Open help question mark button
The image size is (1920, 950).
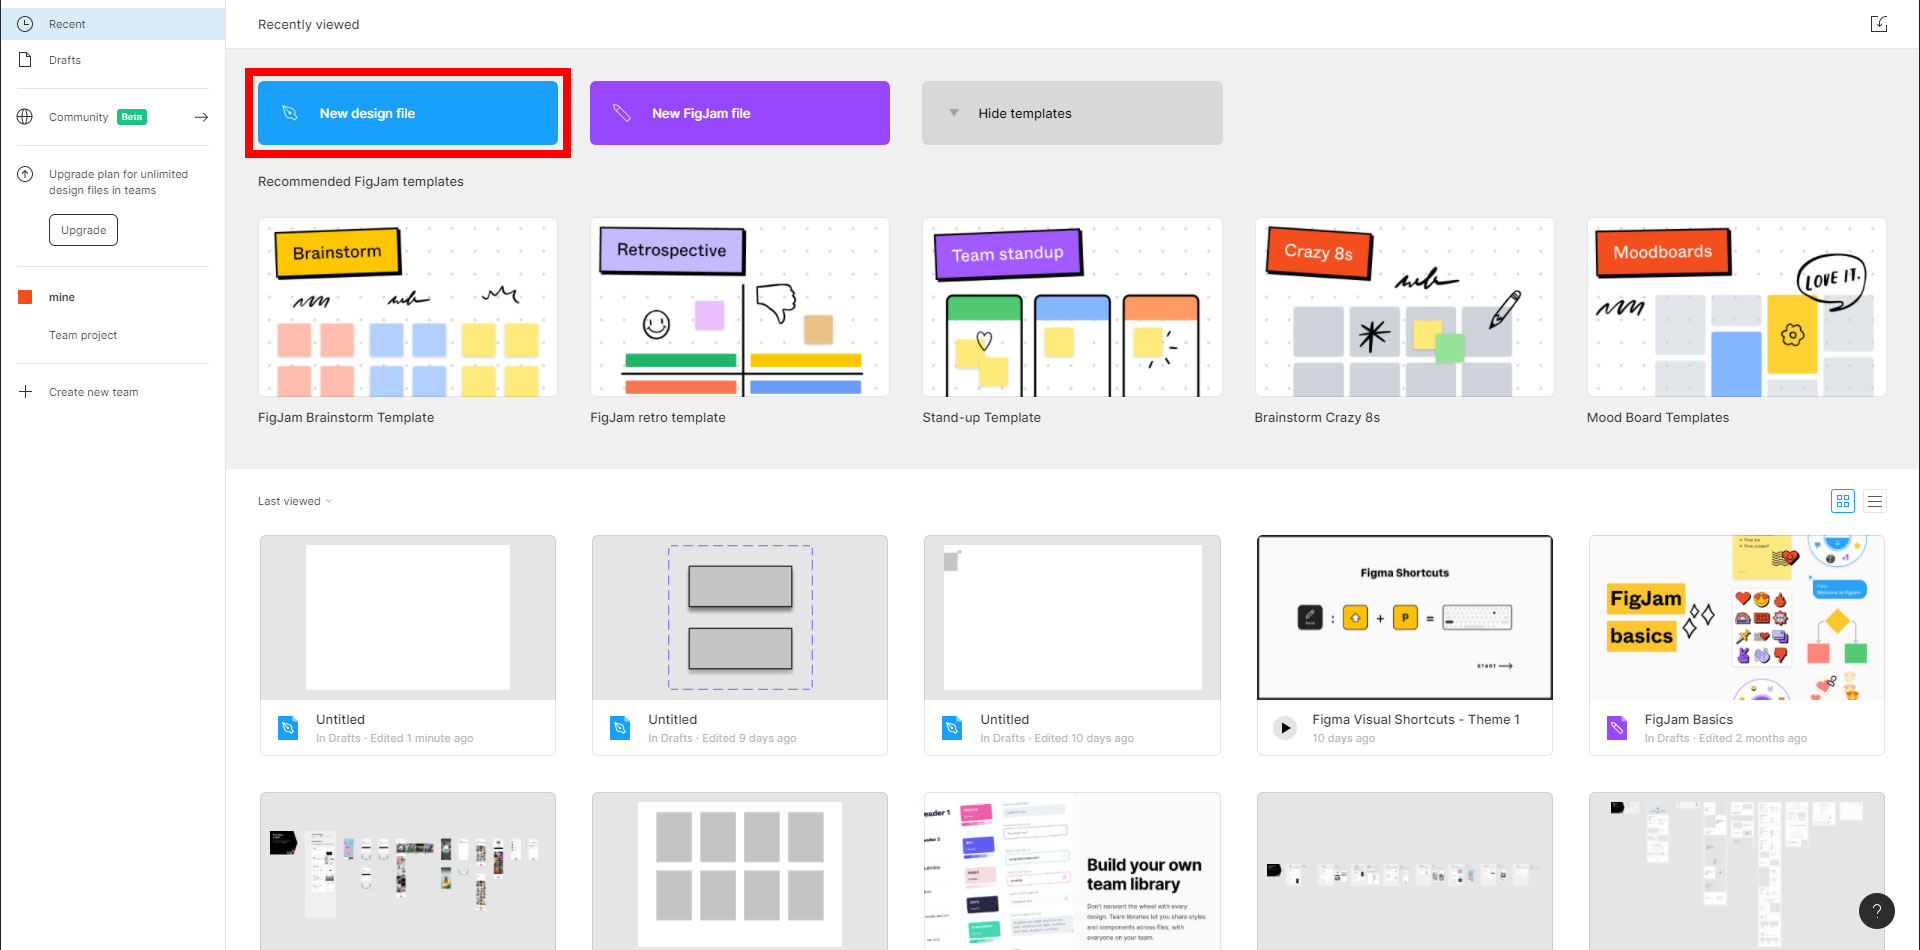click(1877, 911)
